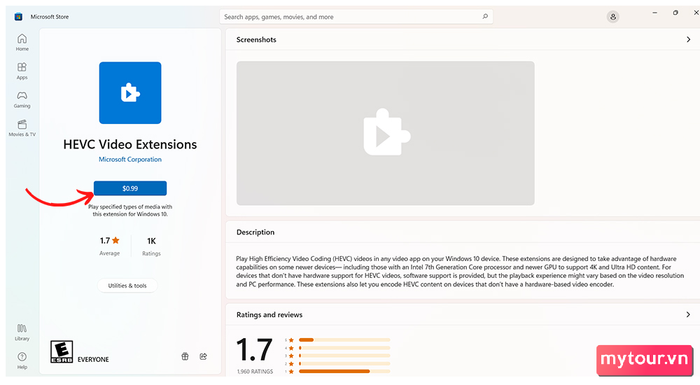The image size is (700, 385).
Task: Open the Home section in the sidebar
Action: [x=22, y=42]
